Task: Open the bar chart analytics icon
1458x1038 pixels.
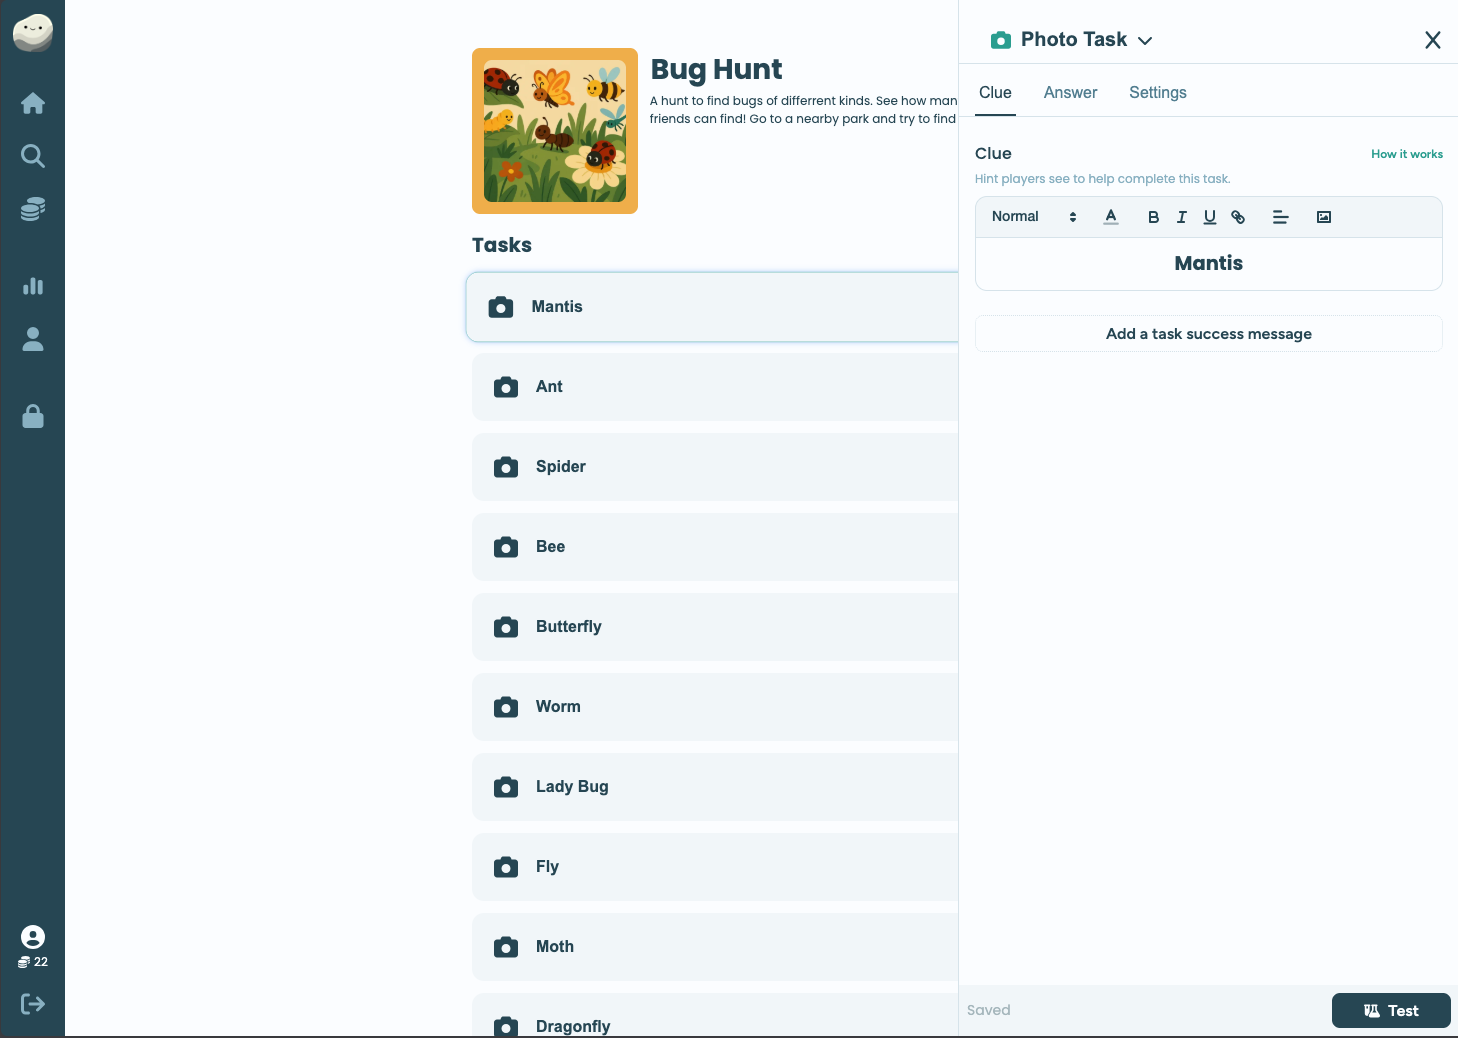Action: [x=33, y=286]
